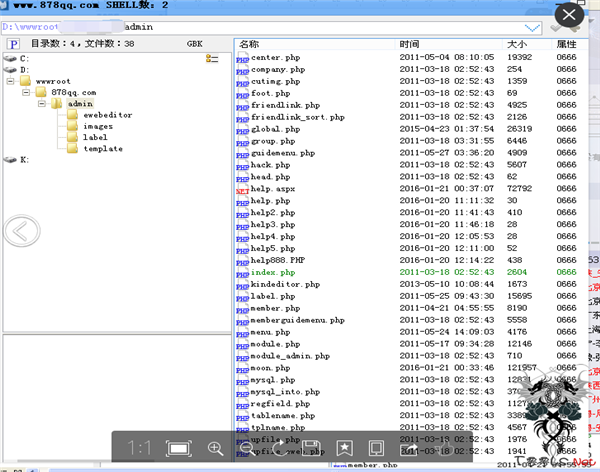Click the list view icon beside GBK
600x472 pixels.
[x=212, y=60]
